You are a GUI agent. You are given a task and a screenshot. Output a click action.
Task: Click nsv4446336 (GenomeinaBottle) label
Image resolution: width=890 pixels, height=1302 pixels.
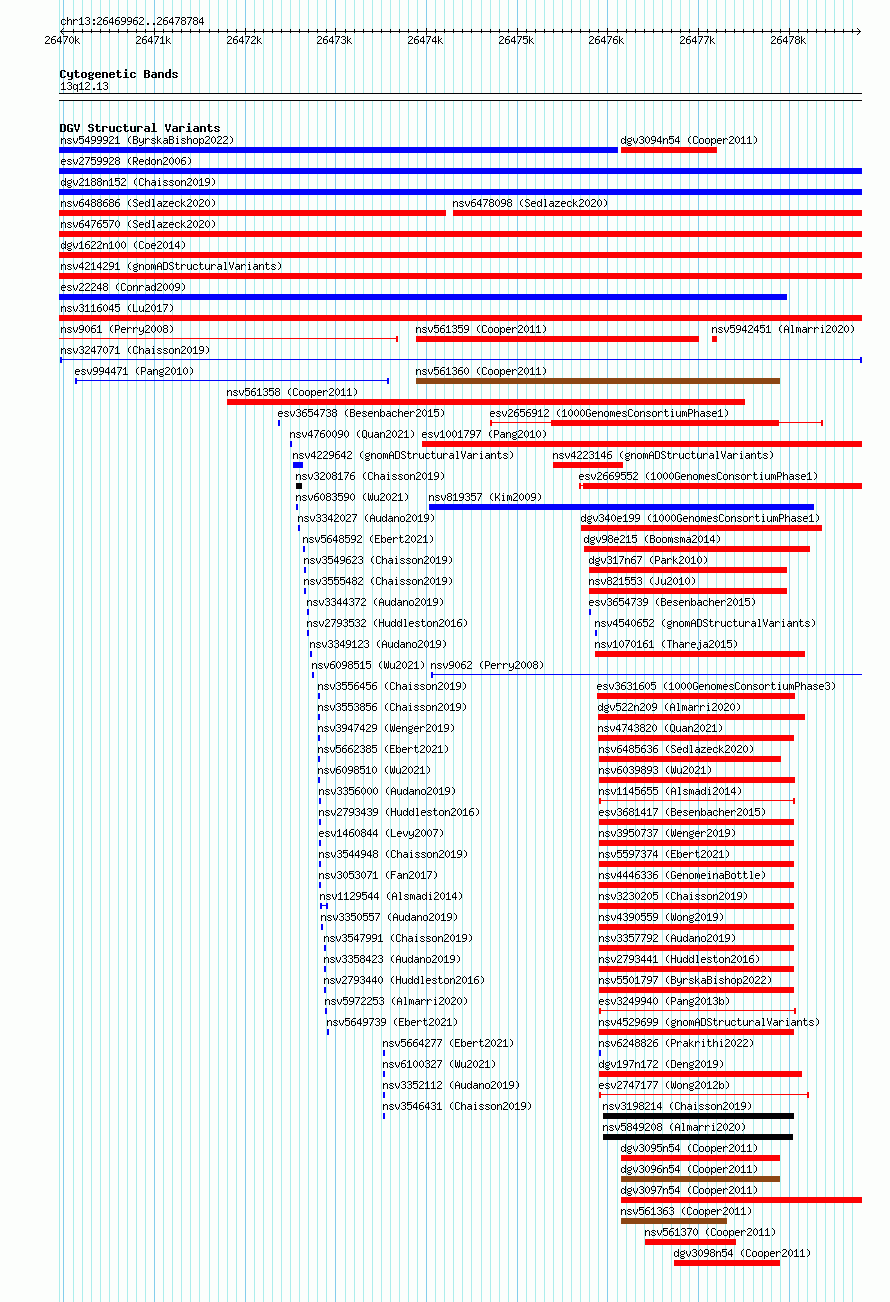point(682,875)
